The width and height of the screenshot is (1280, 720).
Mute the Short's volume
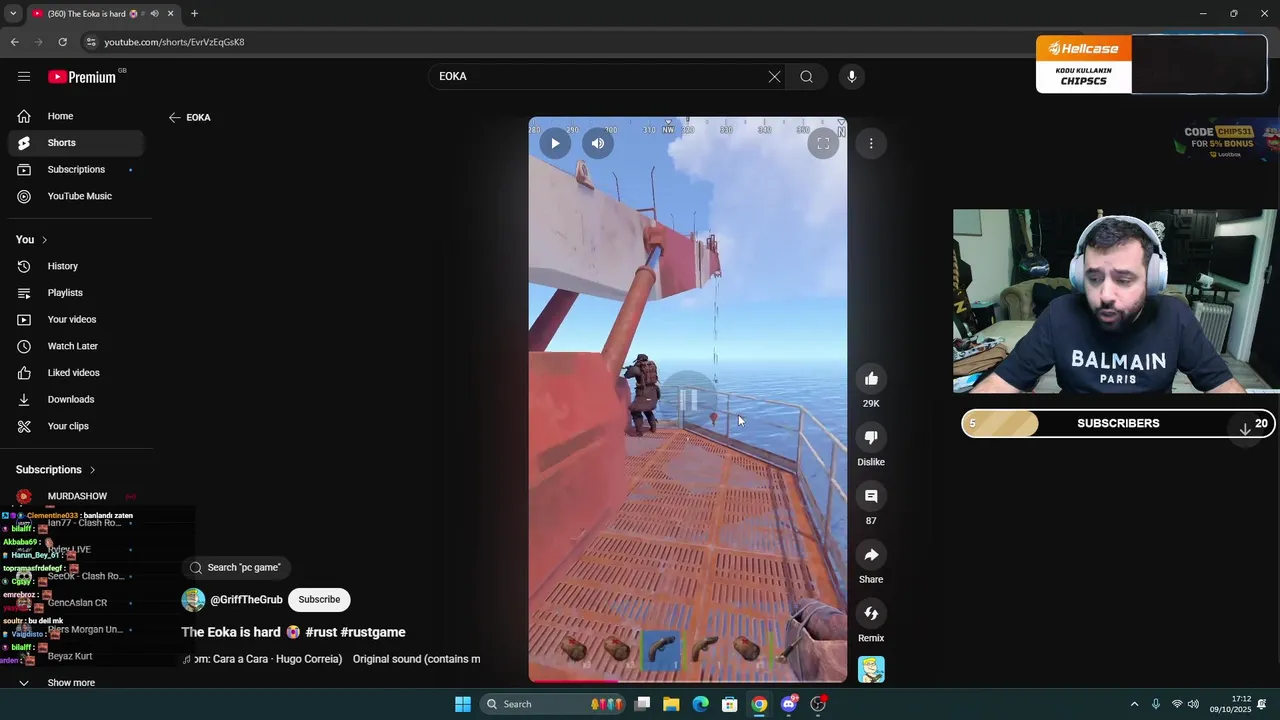click(598, 143)
